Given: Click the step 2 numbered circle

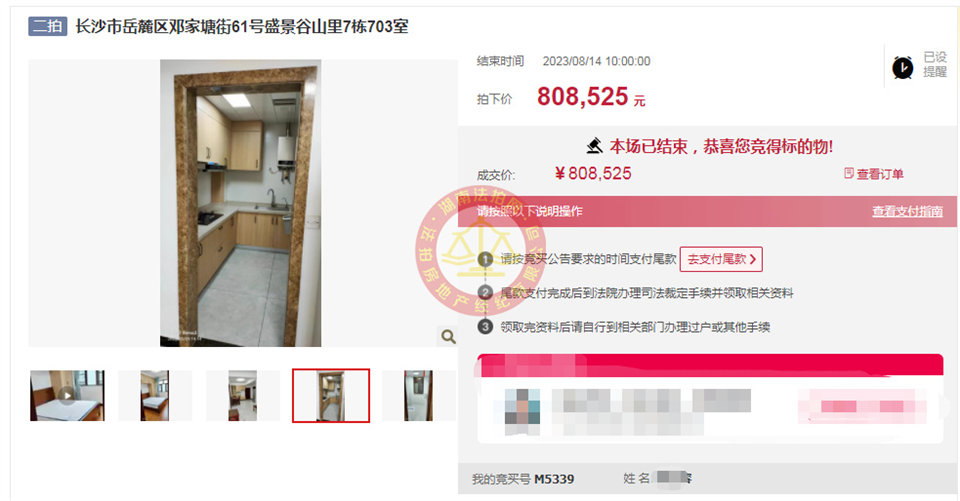Looking at the screenshot, I should click(x=485, y=293).
